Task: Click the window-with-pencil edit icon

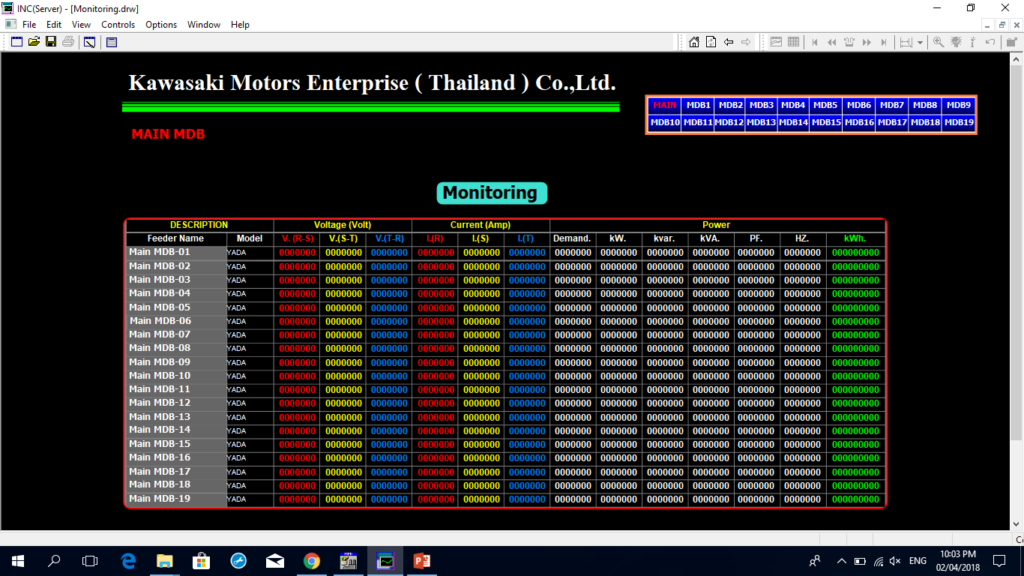Action: (x=89, y=42)
